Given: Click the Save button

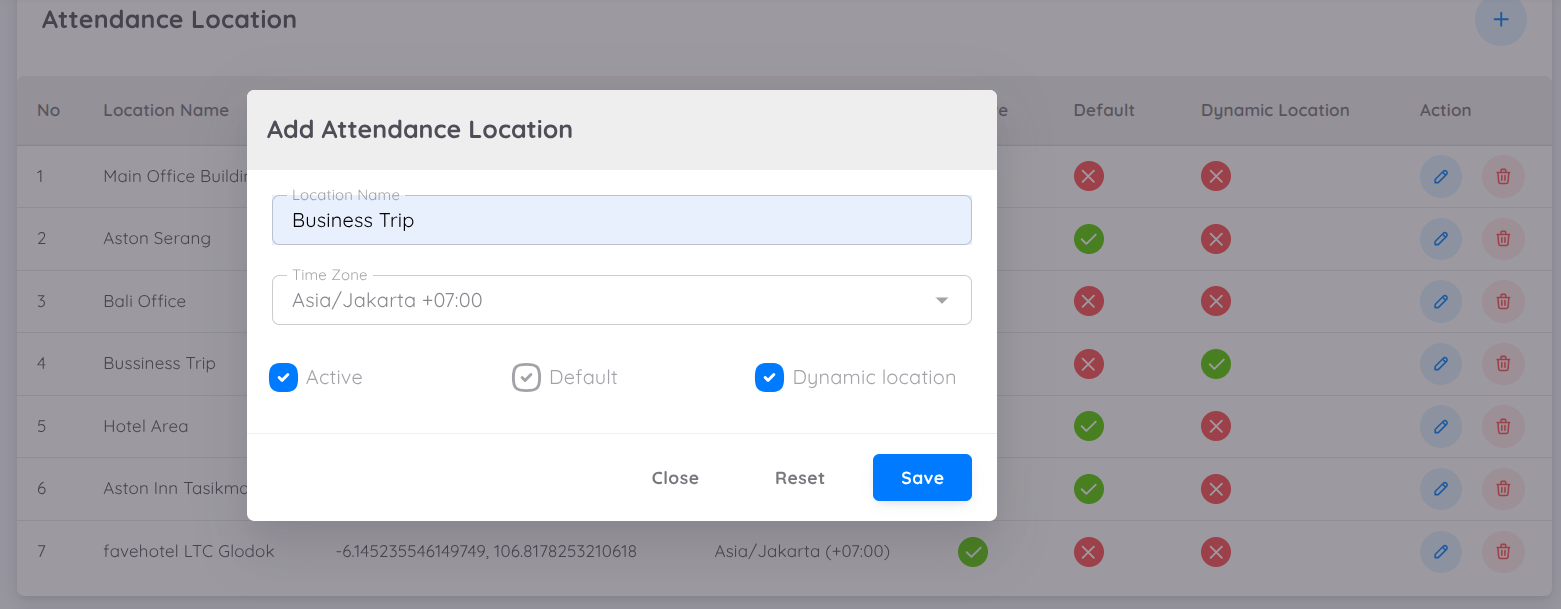Looking at the screenshot, I should point(921,477).
